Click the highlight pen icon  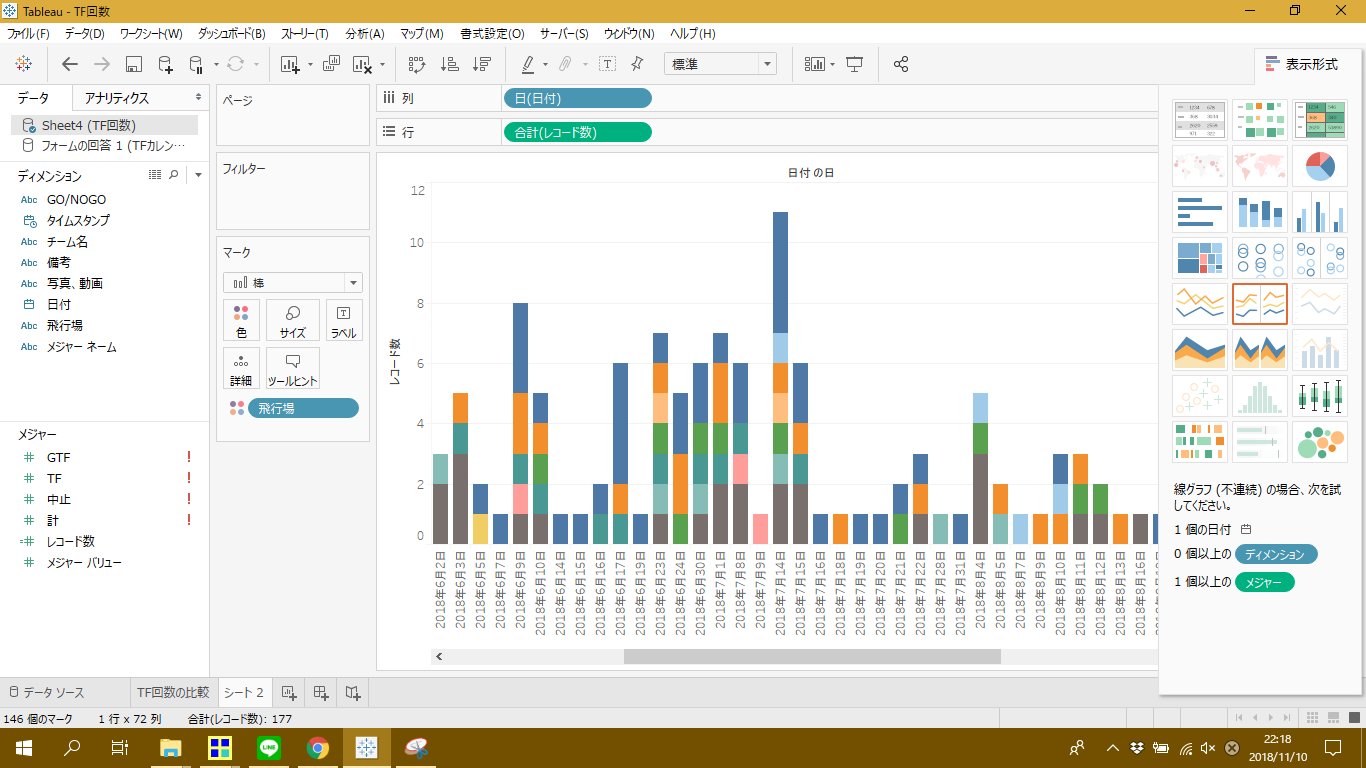click(x=529, y=64)
